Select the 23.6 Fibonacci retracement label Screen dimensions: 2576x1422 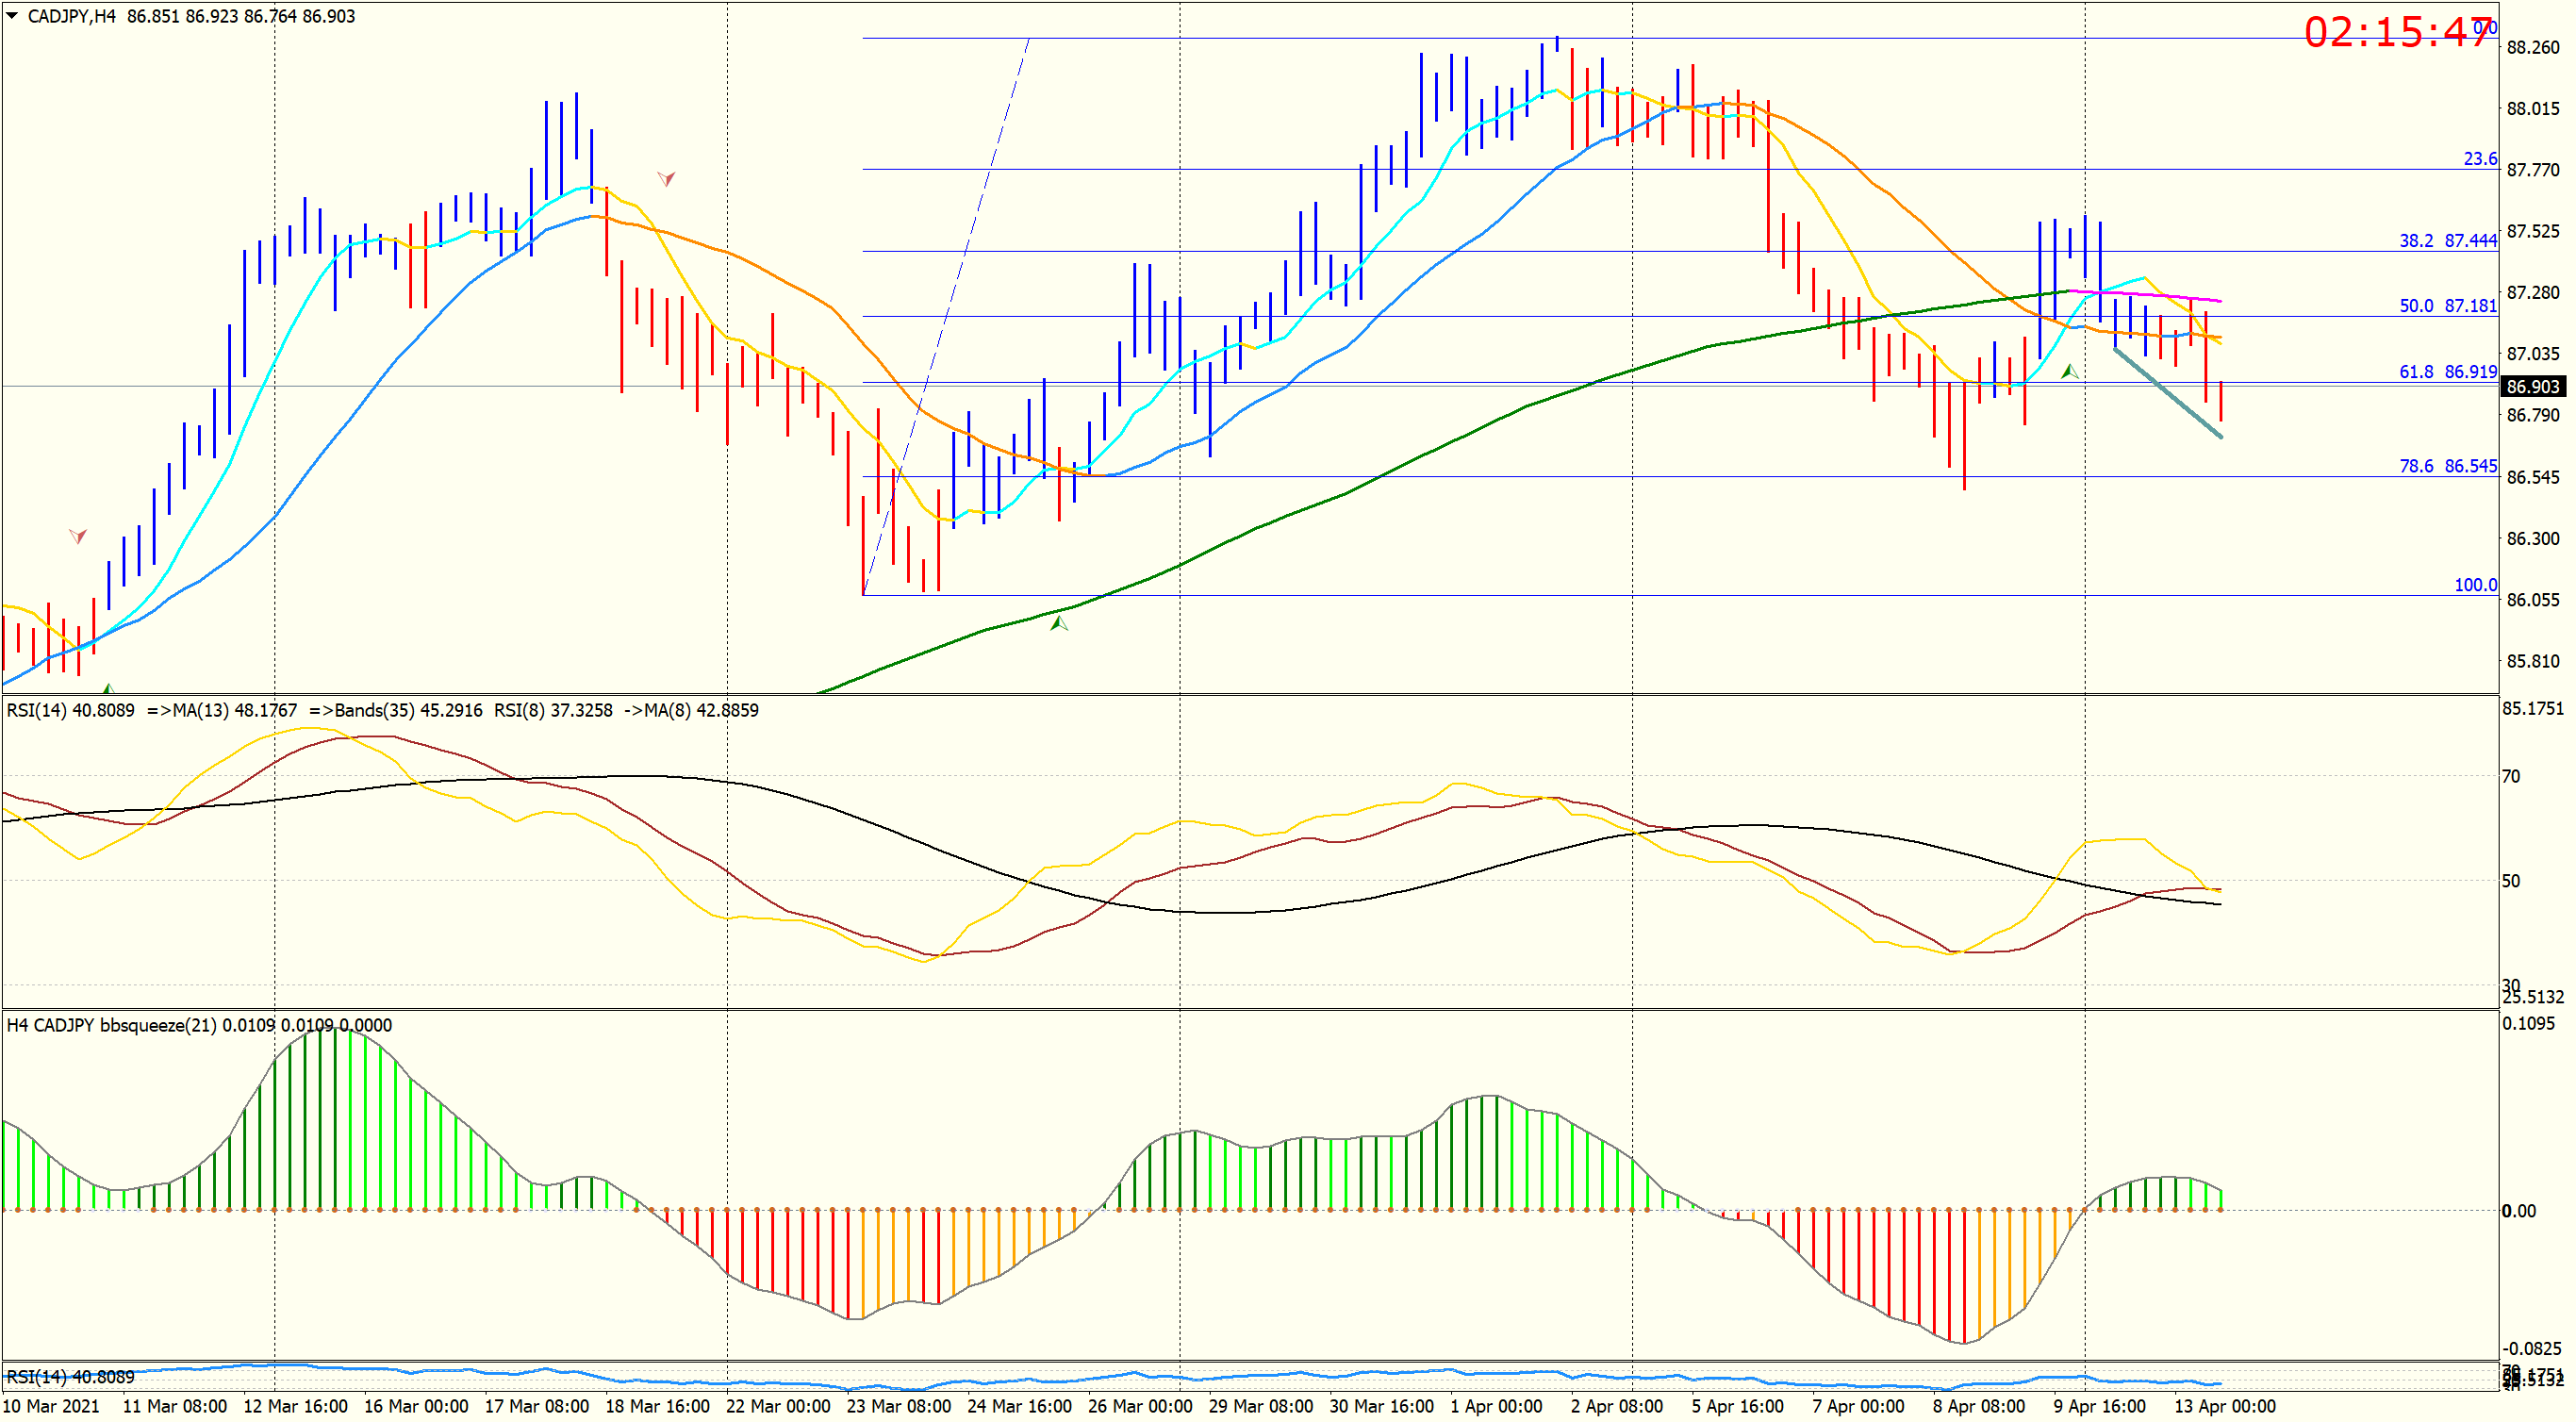pyautogui.click(x=2480, y=158)
